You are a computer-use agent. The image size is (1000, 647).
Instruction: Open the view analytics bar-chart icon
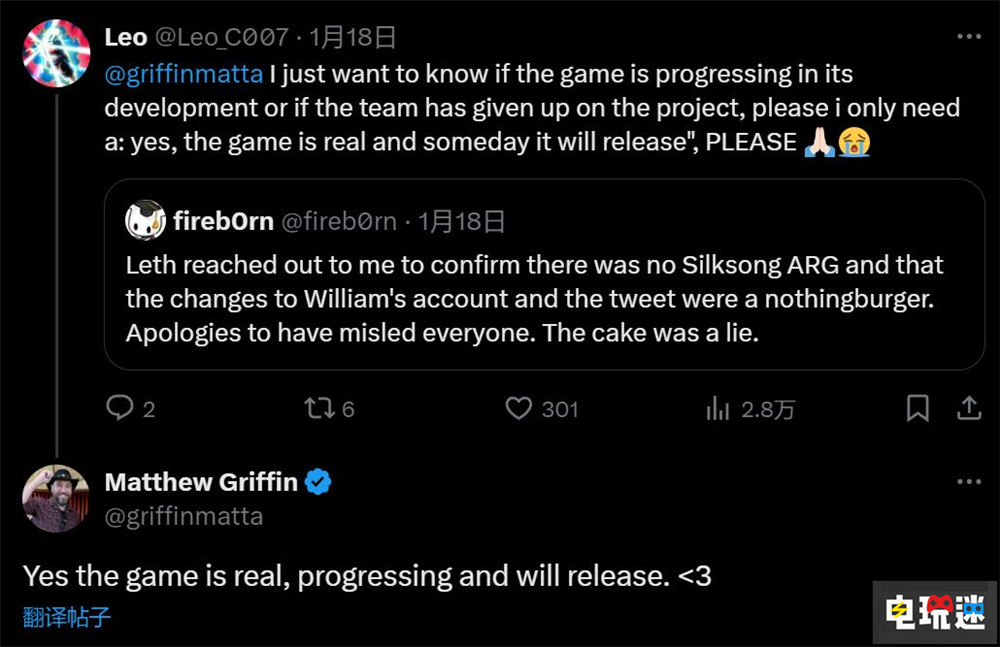click(717, 408)
